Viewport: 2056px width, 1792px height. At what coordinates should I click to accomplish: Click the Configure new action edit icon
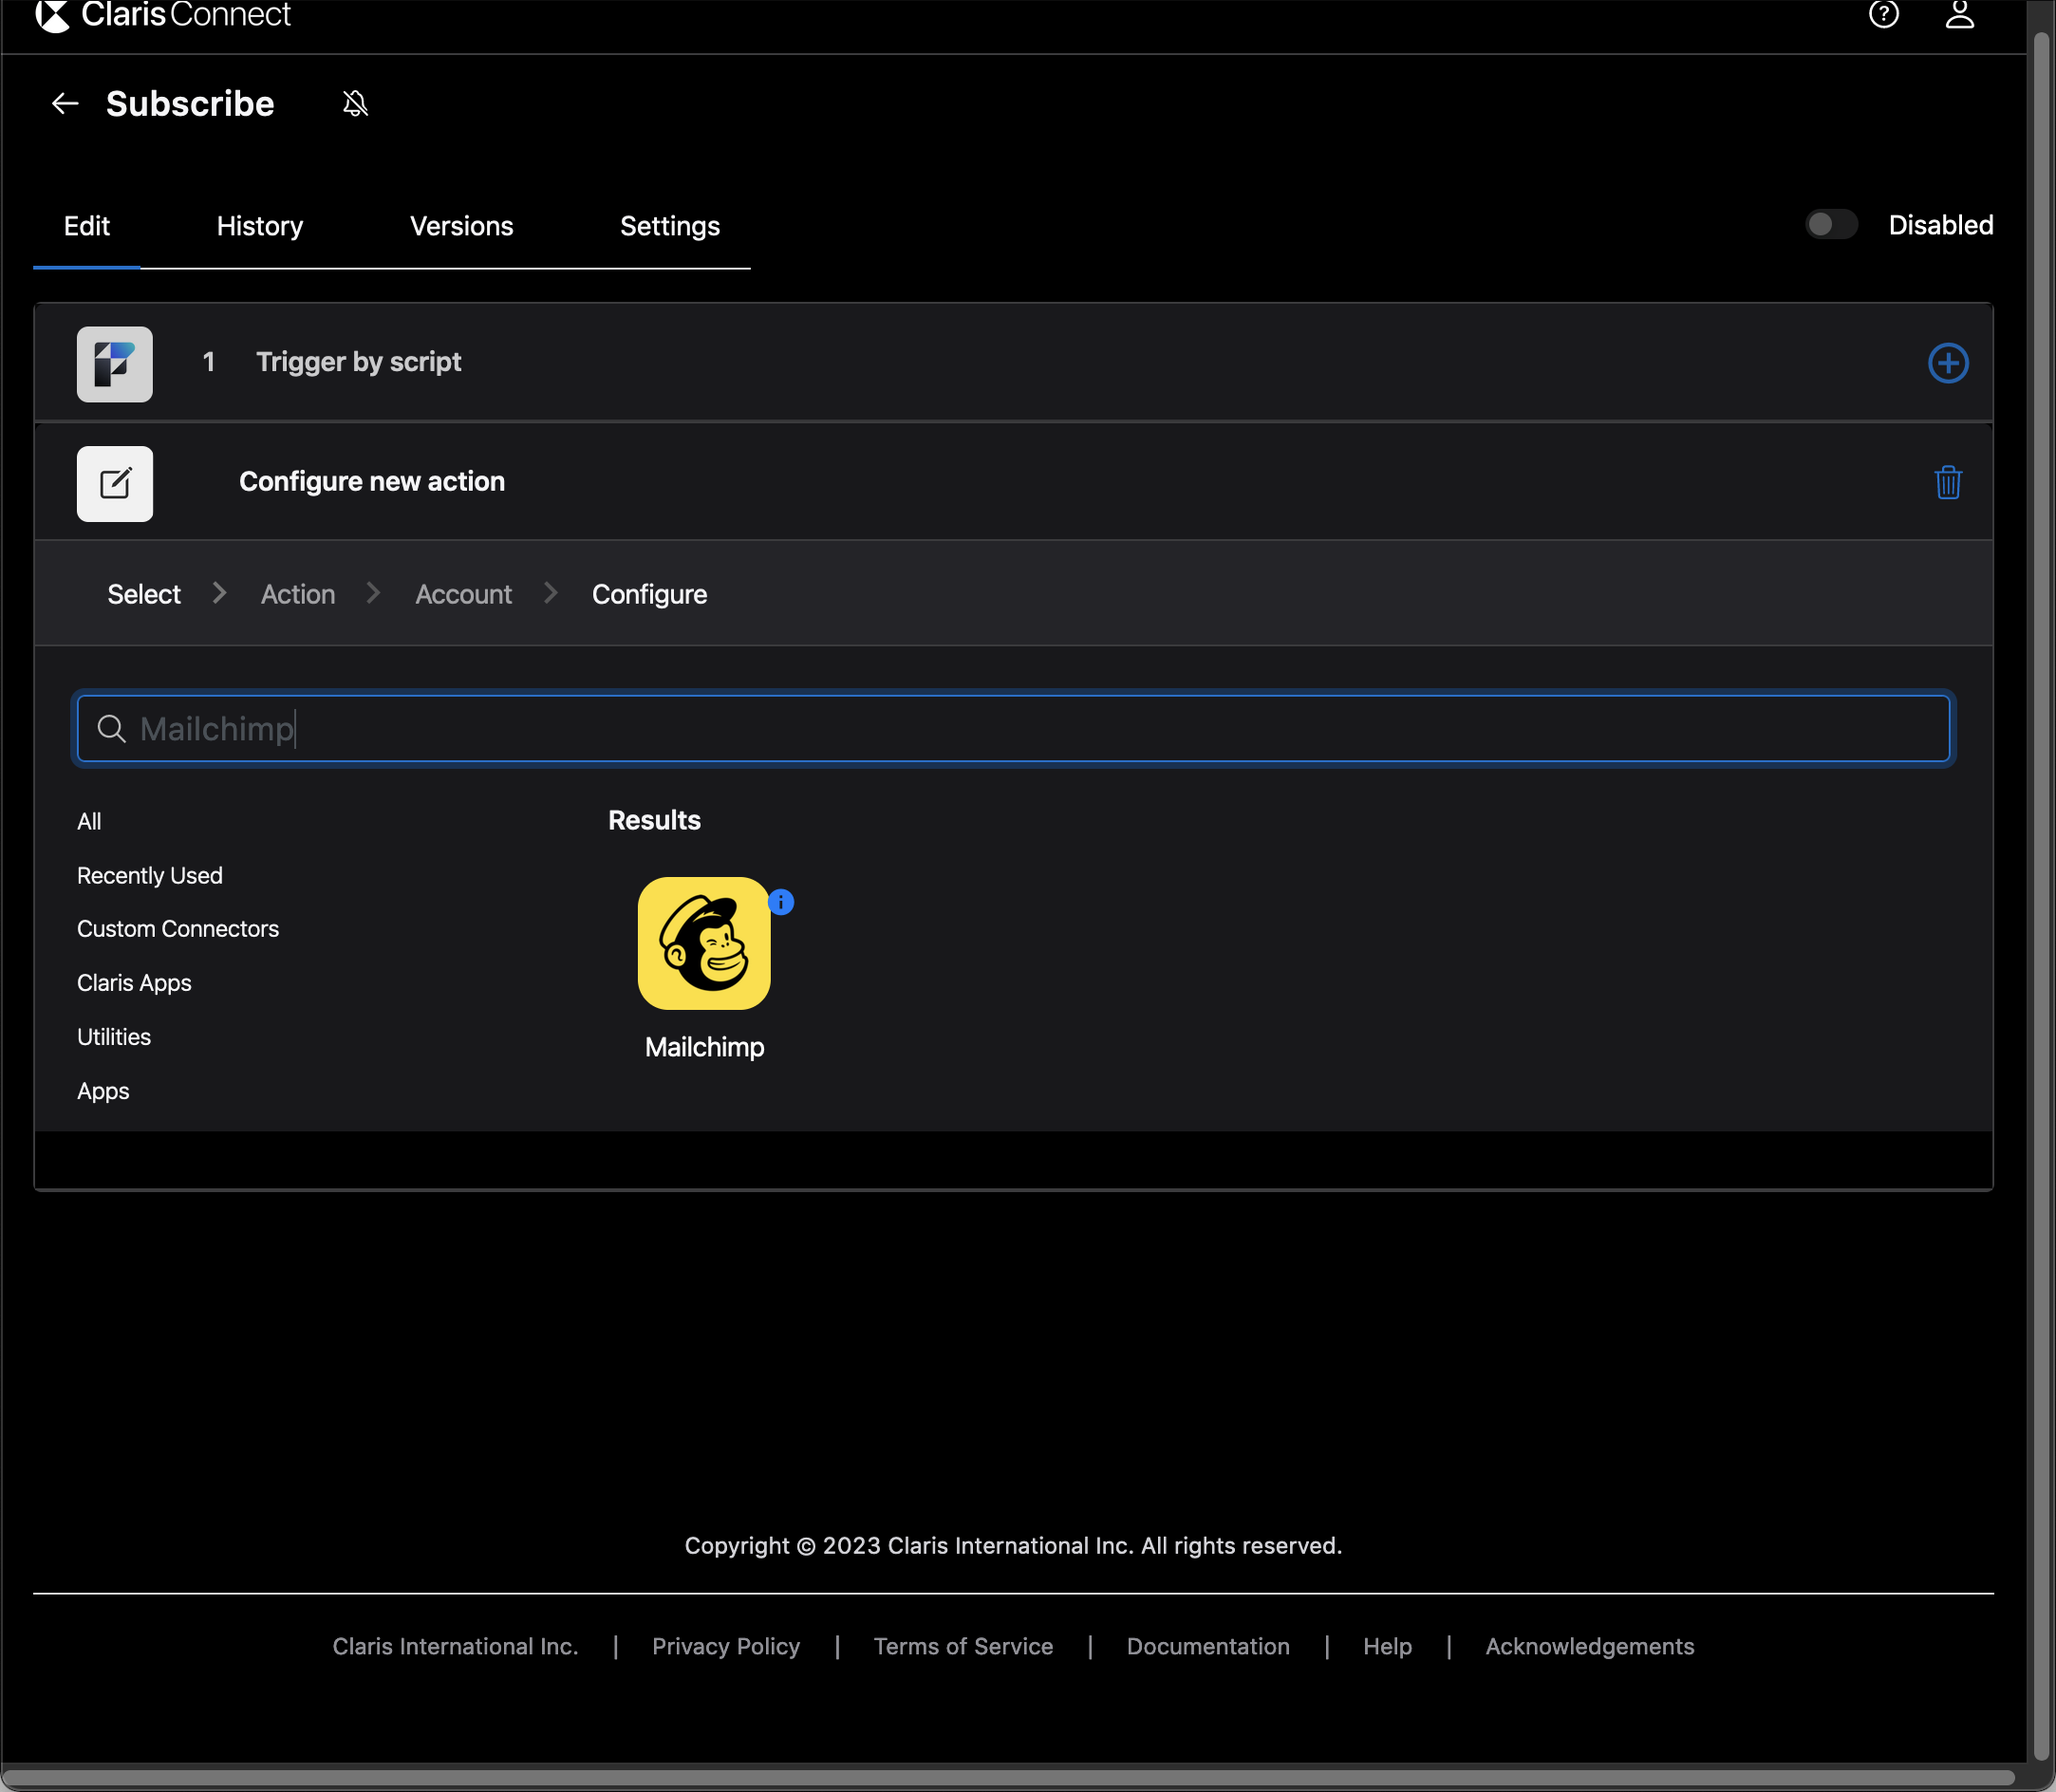point(115,484)
